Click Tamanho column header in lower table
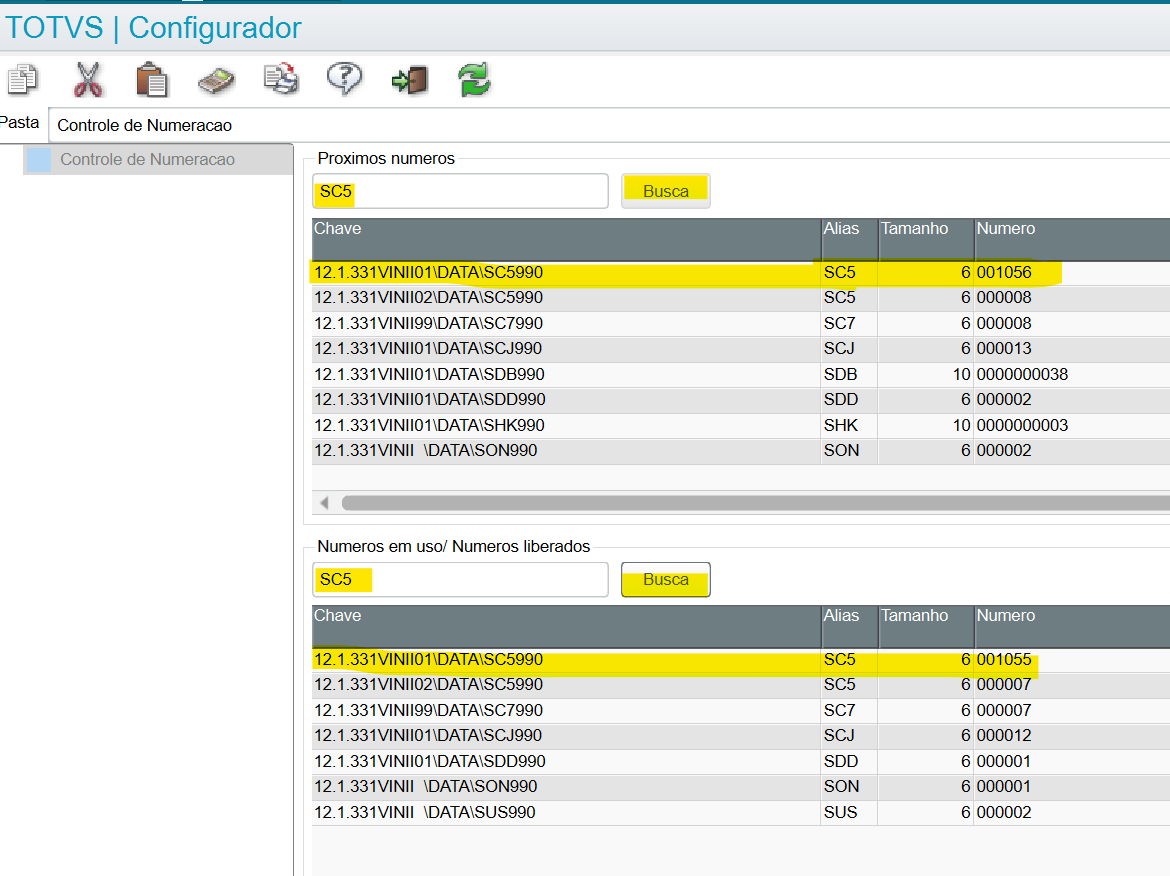Screen dimensions: 1170x876 pos(914,616)
